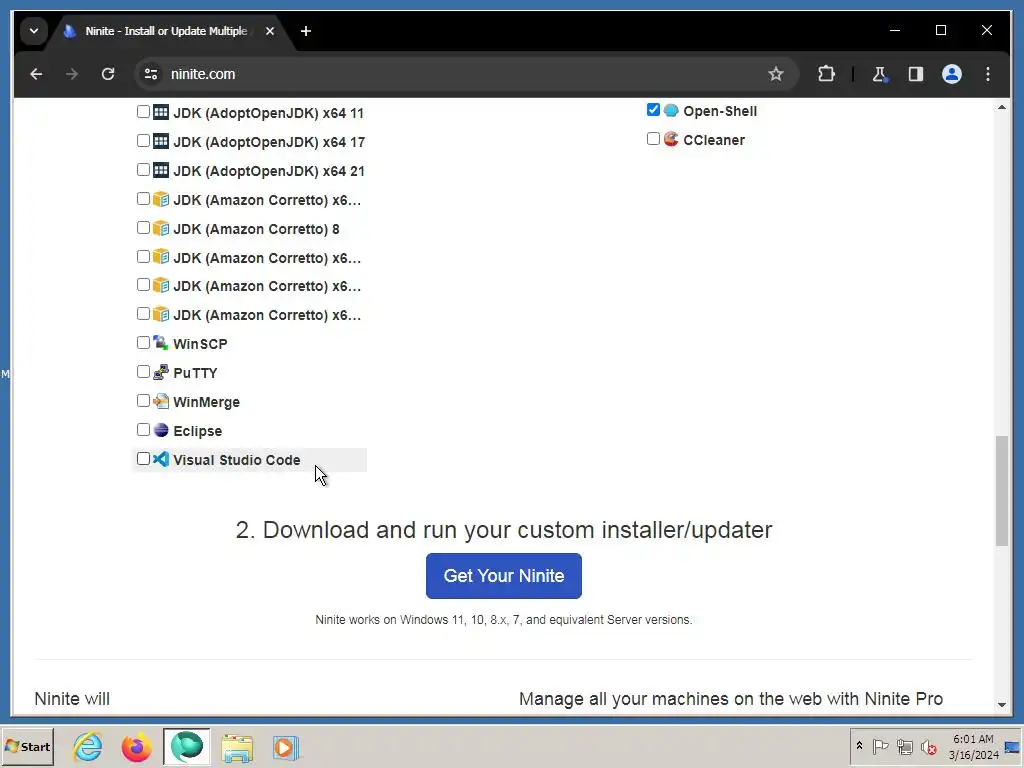Close the Ninite tab
1024x768 pixels.
270,31
